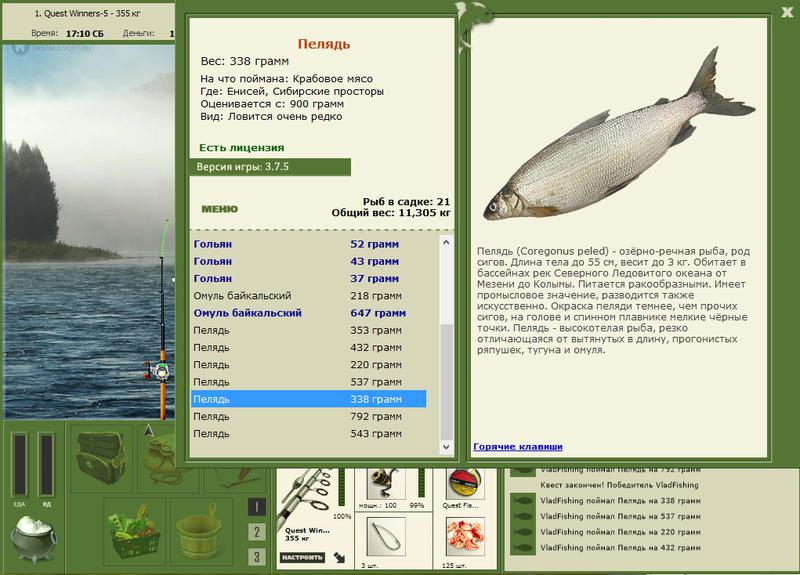800x575 pixels.
Task: Select the crab meat bait slot
Action: 465,537
